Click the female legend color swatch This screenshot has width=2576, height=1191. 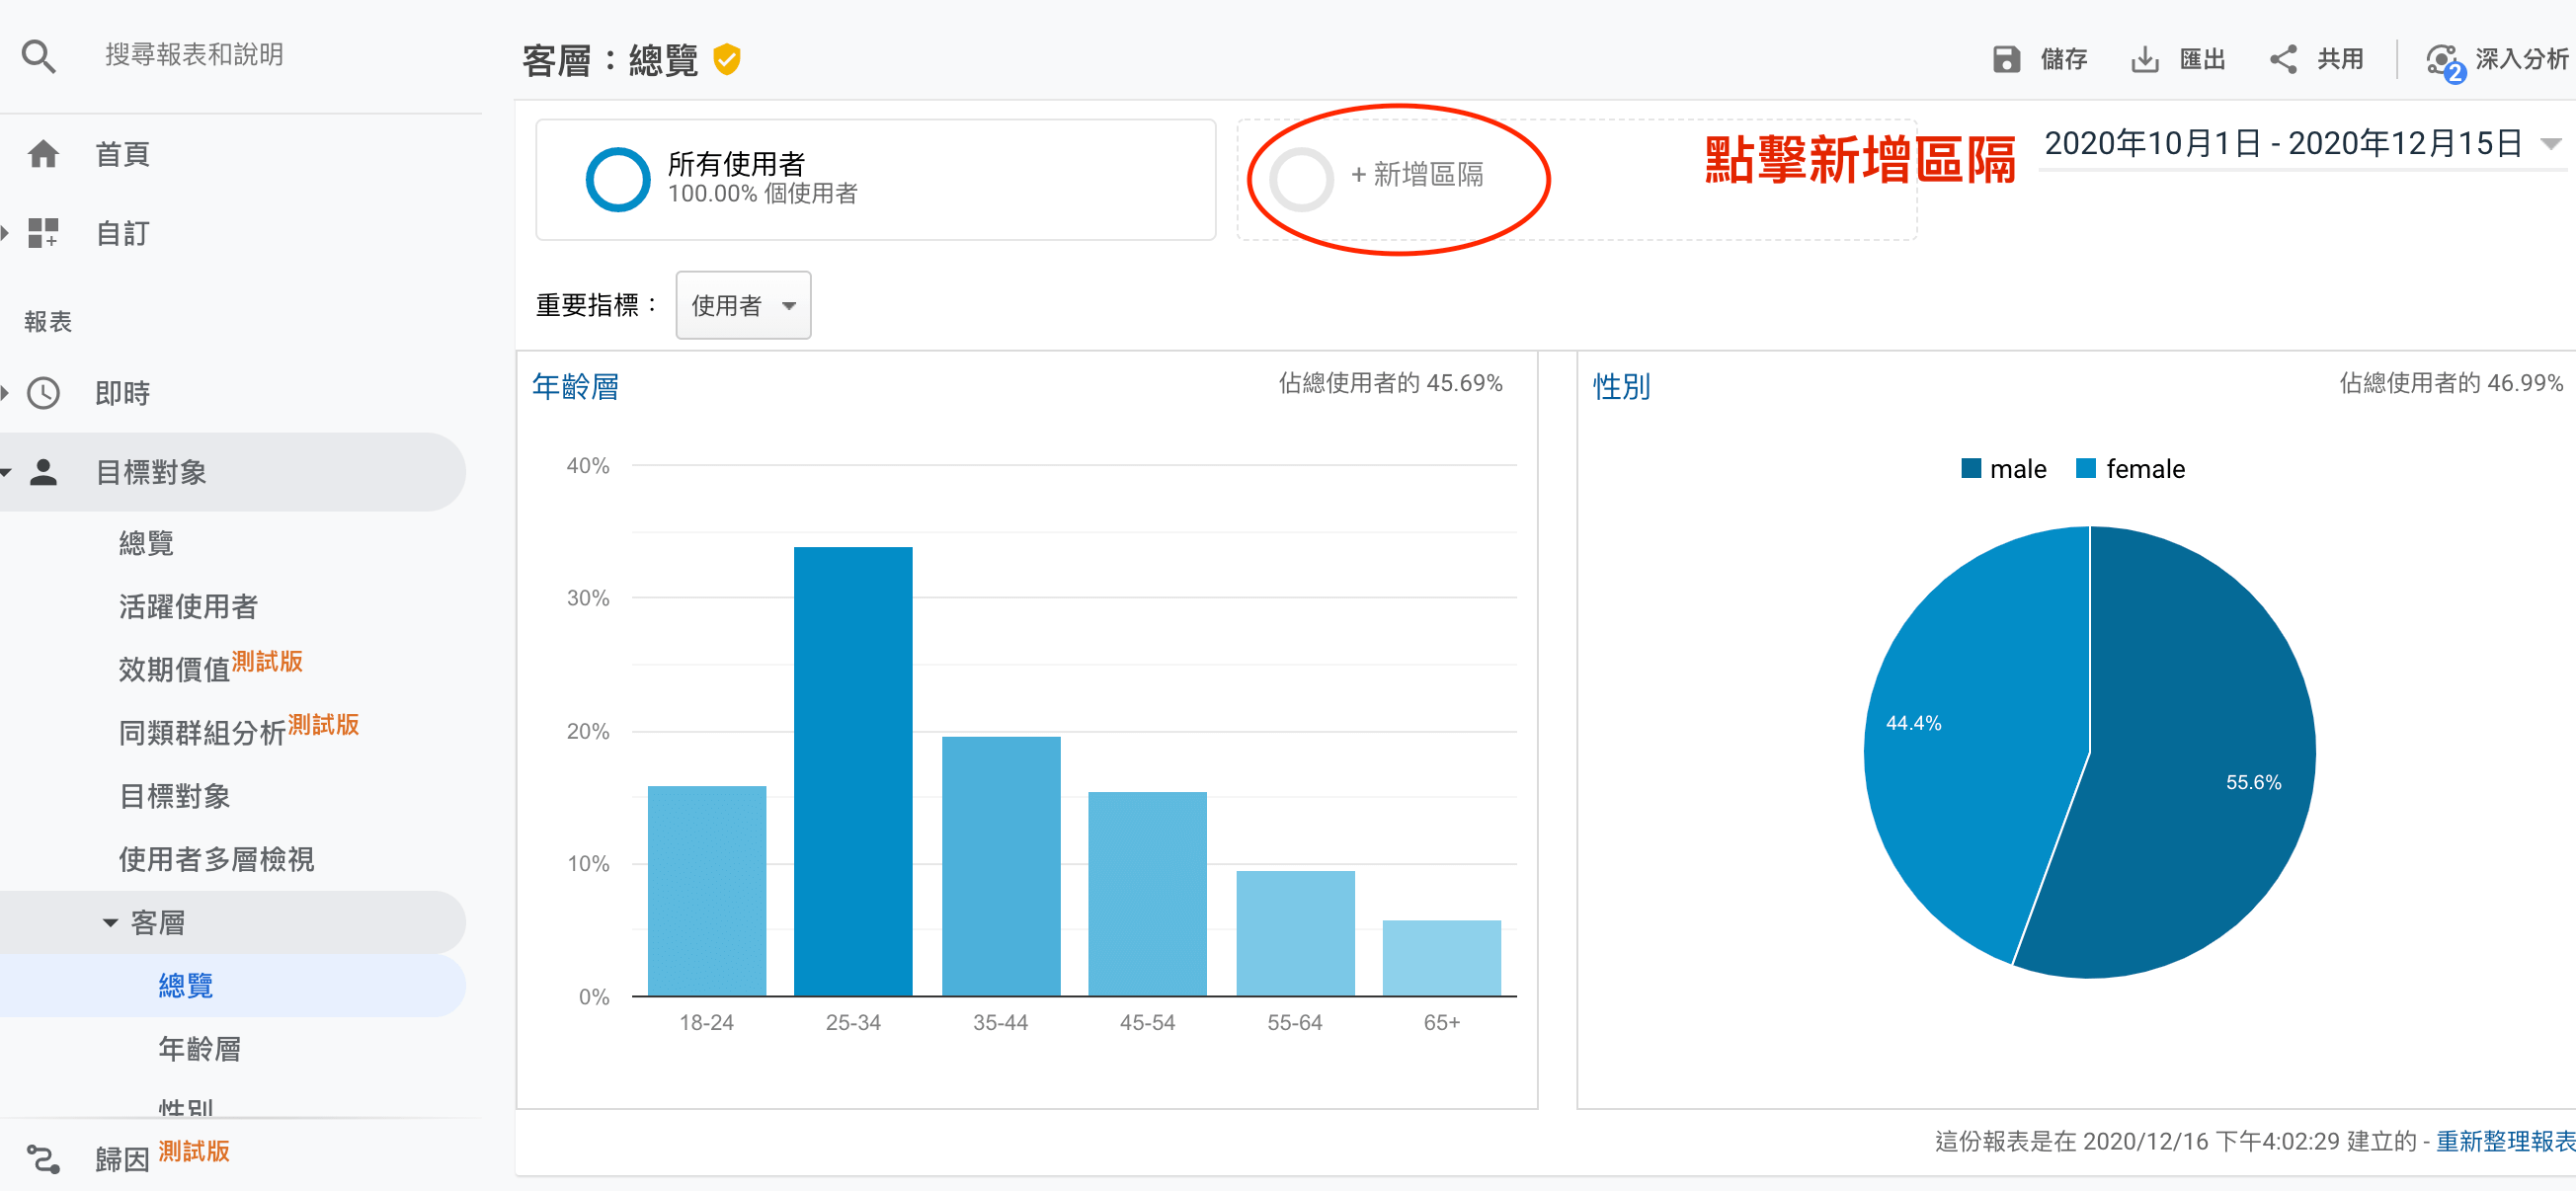pyautogui.click(x=2086, y=468)
